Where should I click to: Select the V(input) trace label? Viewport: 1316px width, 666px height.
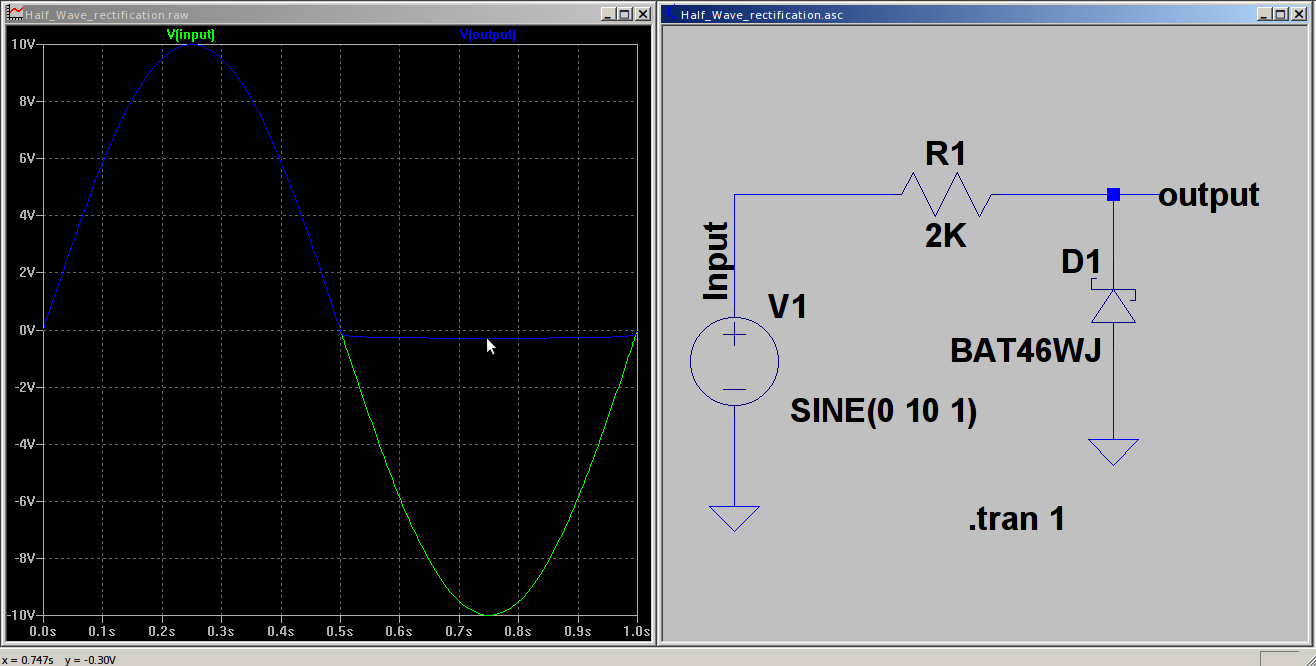[193, 33]
